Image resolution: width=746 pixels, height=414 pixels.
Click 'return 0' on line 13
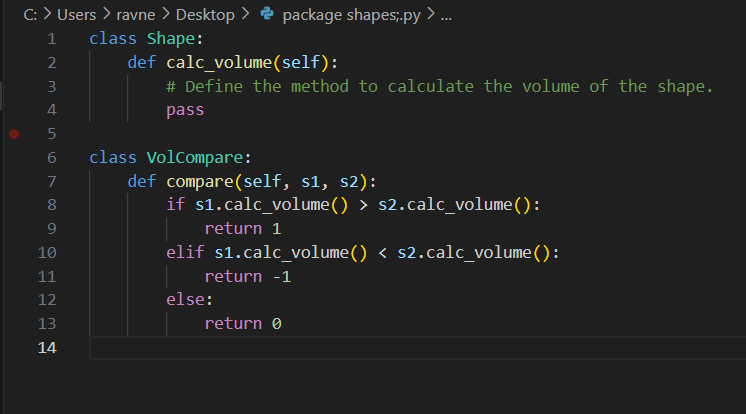pos(243,324)
